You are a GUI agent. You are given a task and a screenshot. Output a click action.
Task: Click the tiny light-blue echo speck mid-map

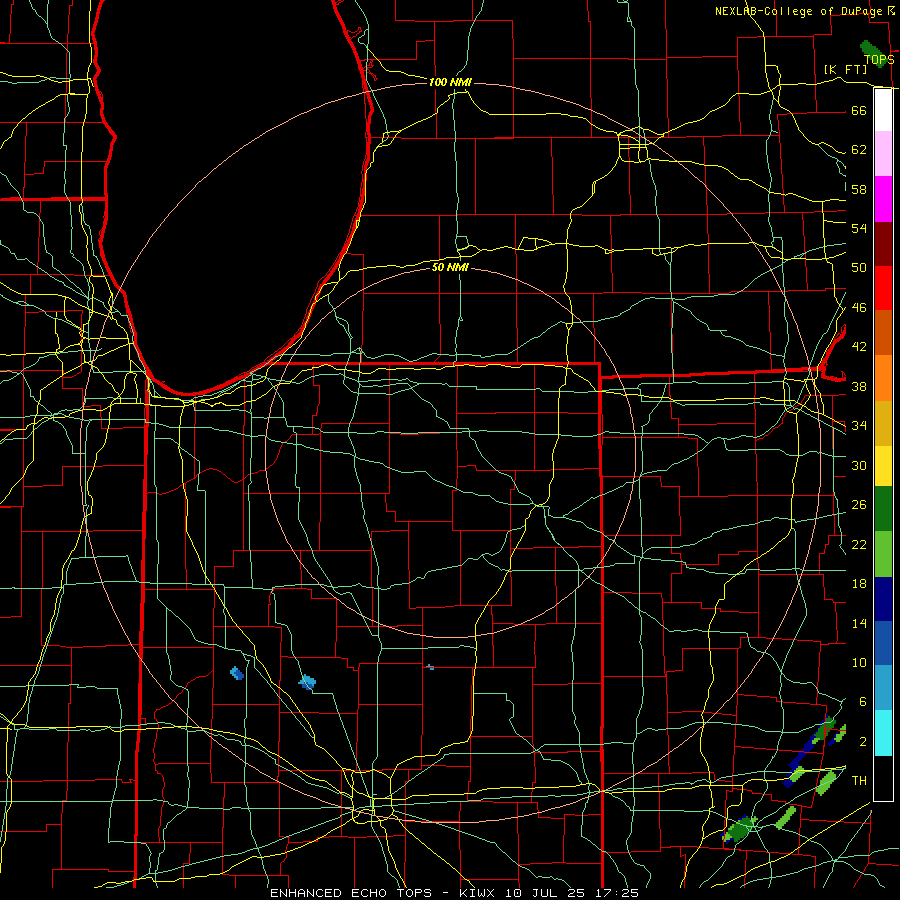click(430, 667)
